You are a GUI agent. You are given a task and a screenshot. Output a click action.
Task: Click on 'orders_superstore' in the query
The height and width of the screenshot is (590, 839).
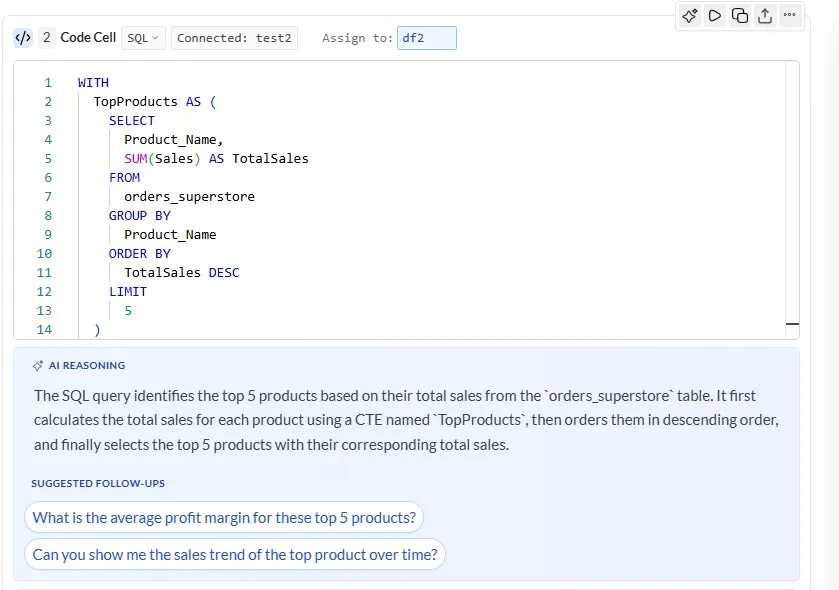[189, 197]
